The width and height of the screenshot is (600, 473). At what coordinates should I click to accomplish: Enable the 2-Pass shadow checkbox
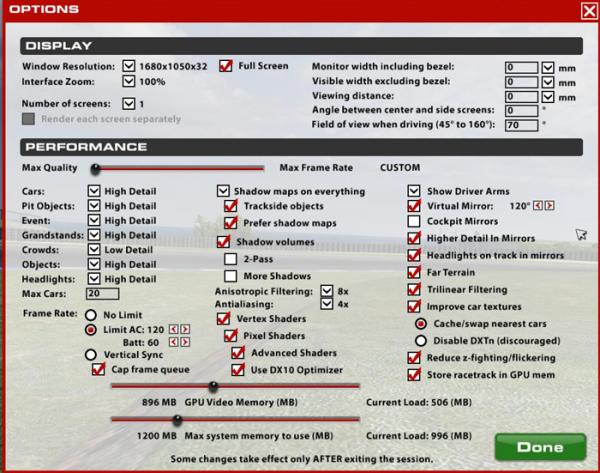point(231,259)
